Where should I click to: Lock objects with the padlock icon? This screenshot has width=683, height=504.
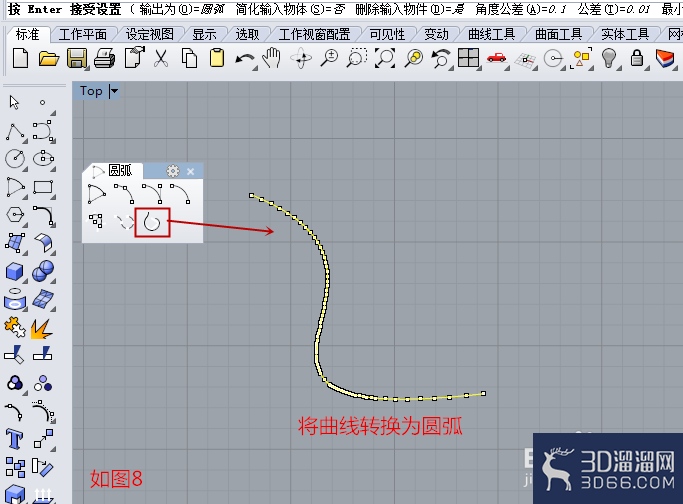coord(637,58)
